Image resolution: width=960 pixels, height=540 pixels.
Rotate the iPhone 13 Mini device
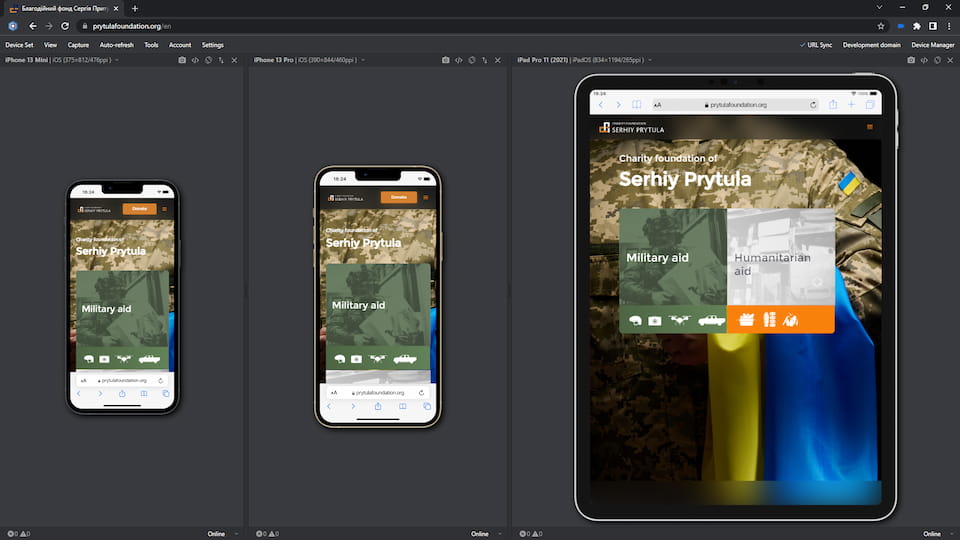(x=208, y=60)
